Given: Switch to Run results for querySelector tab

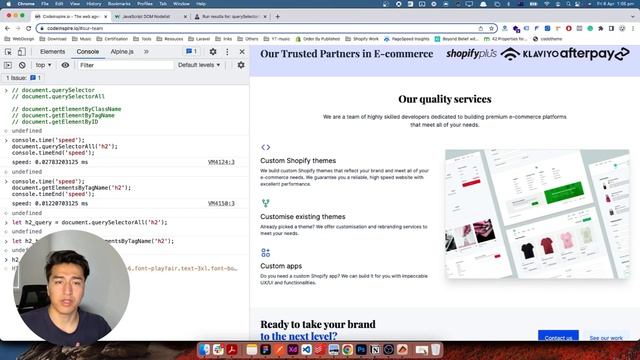Looking at the screenshot, I should [231, 17].
